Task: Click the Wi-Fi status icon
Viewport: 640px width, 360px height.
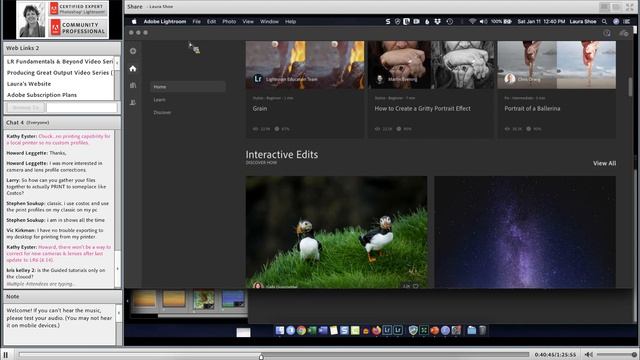Action: (472, 21)
